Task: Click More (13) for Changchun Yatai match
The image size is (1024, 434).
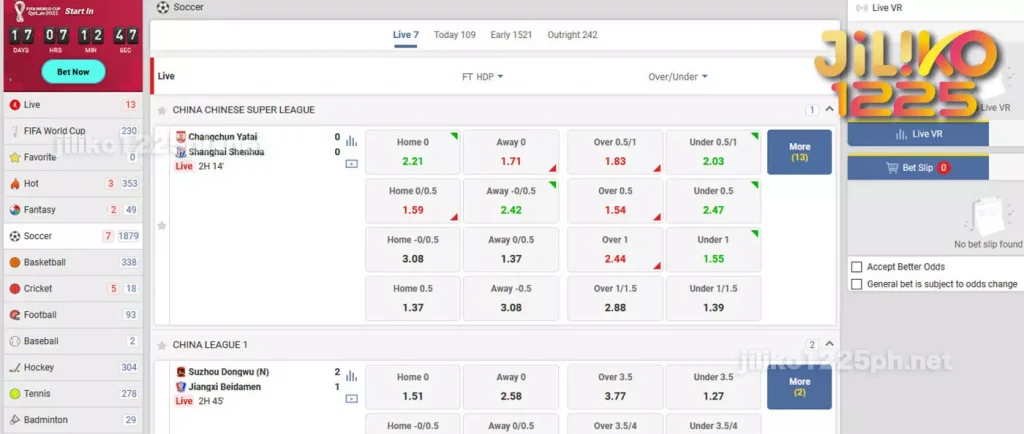Action: [799, 152]
